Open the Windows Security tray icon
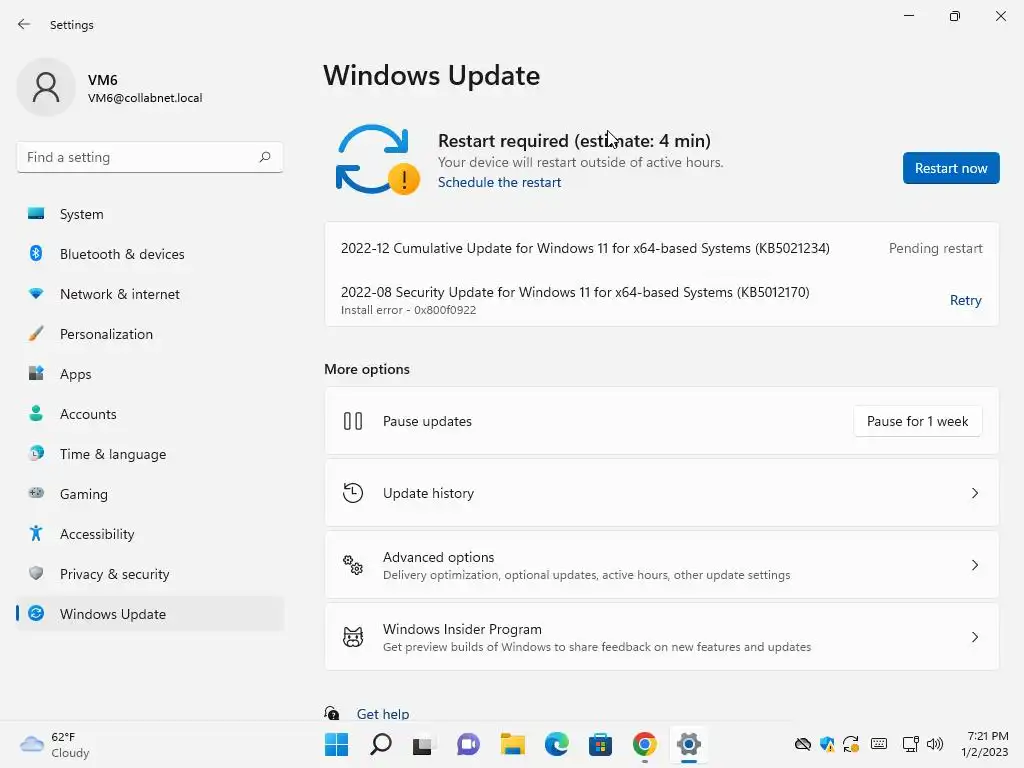Image resolution: width=1024 pixels, height=768 pixels. 827,744
